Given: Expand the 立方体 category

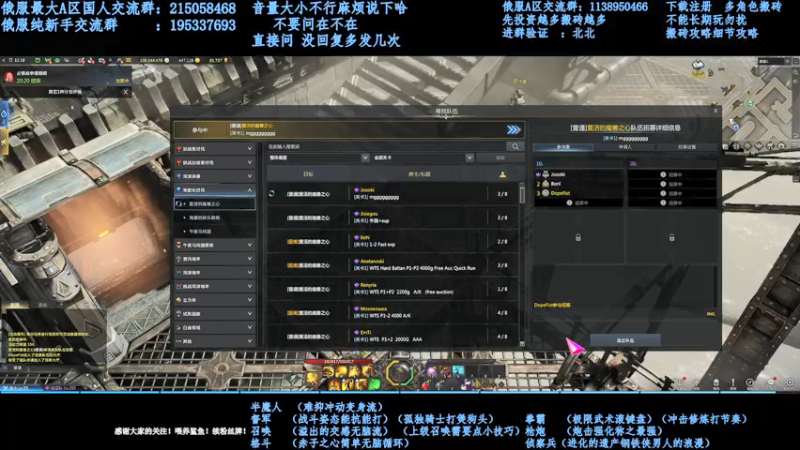Looking at the screenshot, I should pos(214,300).
